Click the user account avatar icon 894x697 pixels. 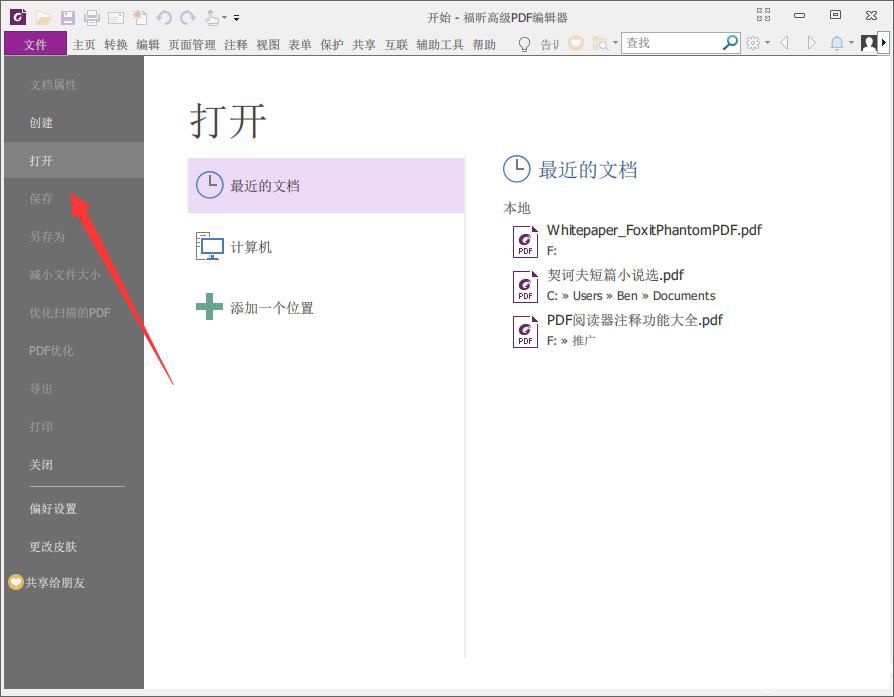869,43
